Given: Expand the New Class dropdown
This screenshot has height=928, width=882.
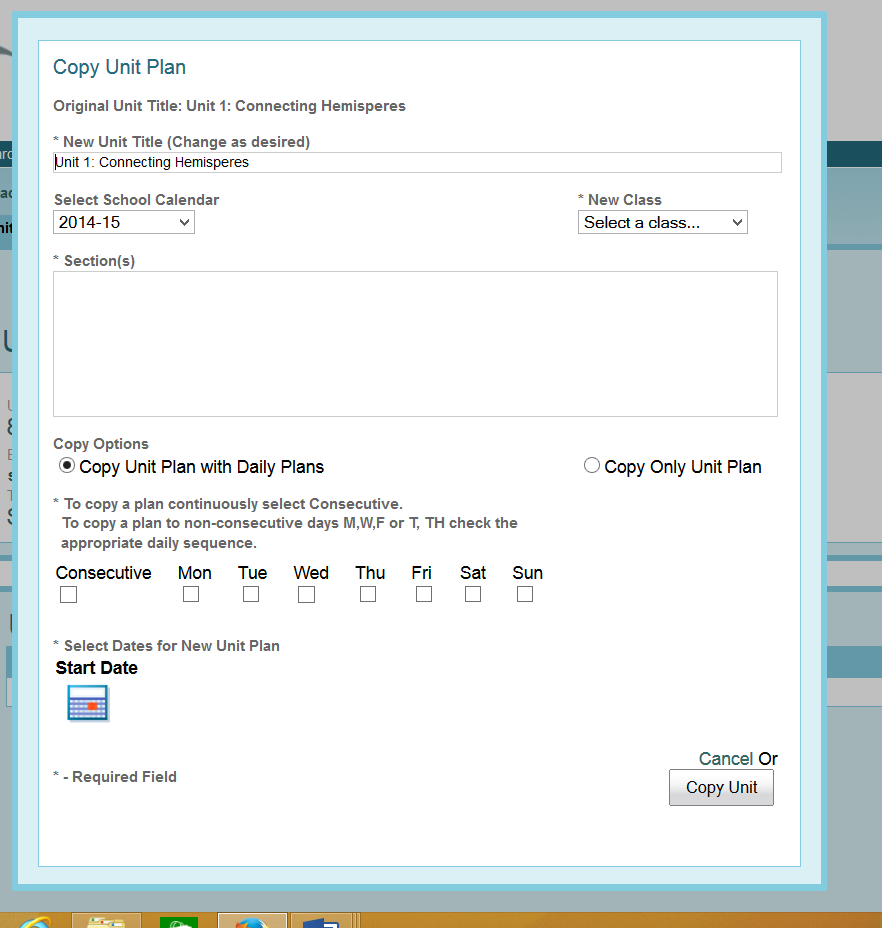Looking at the screenshot, I should pos(662,222).
